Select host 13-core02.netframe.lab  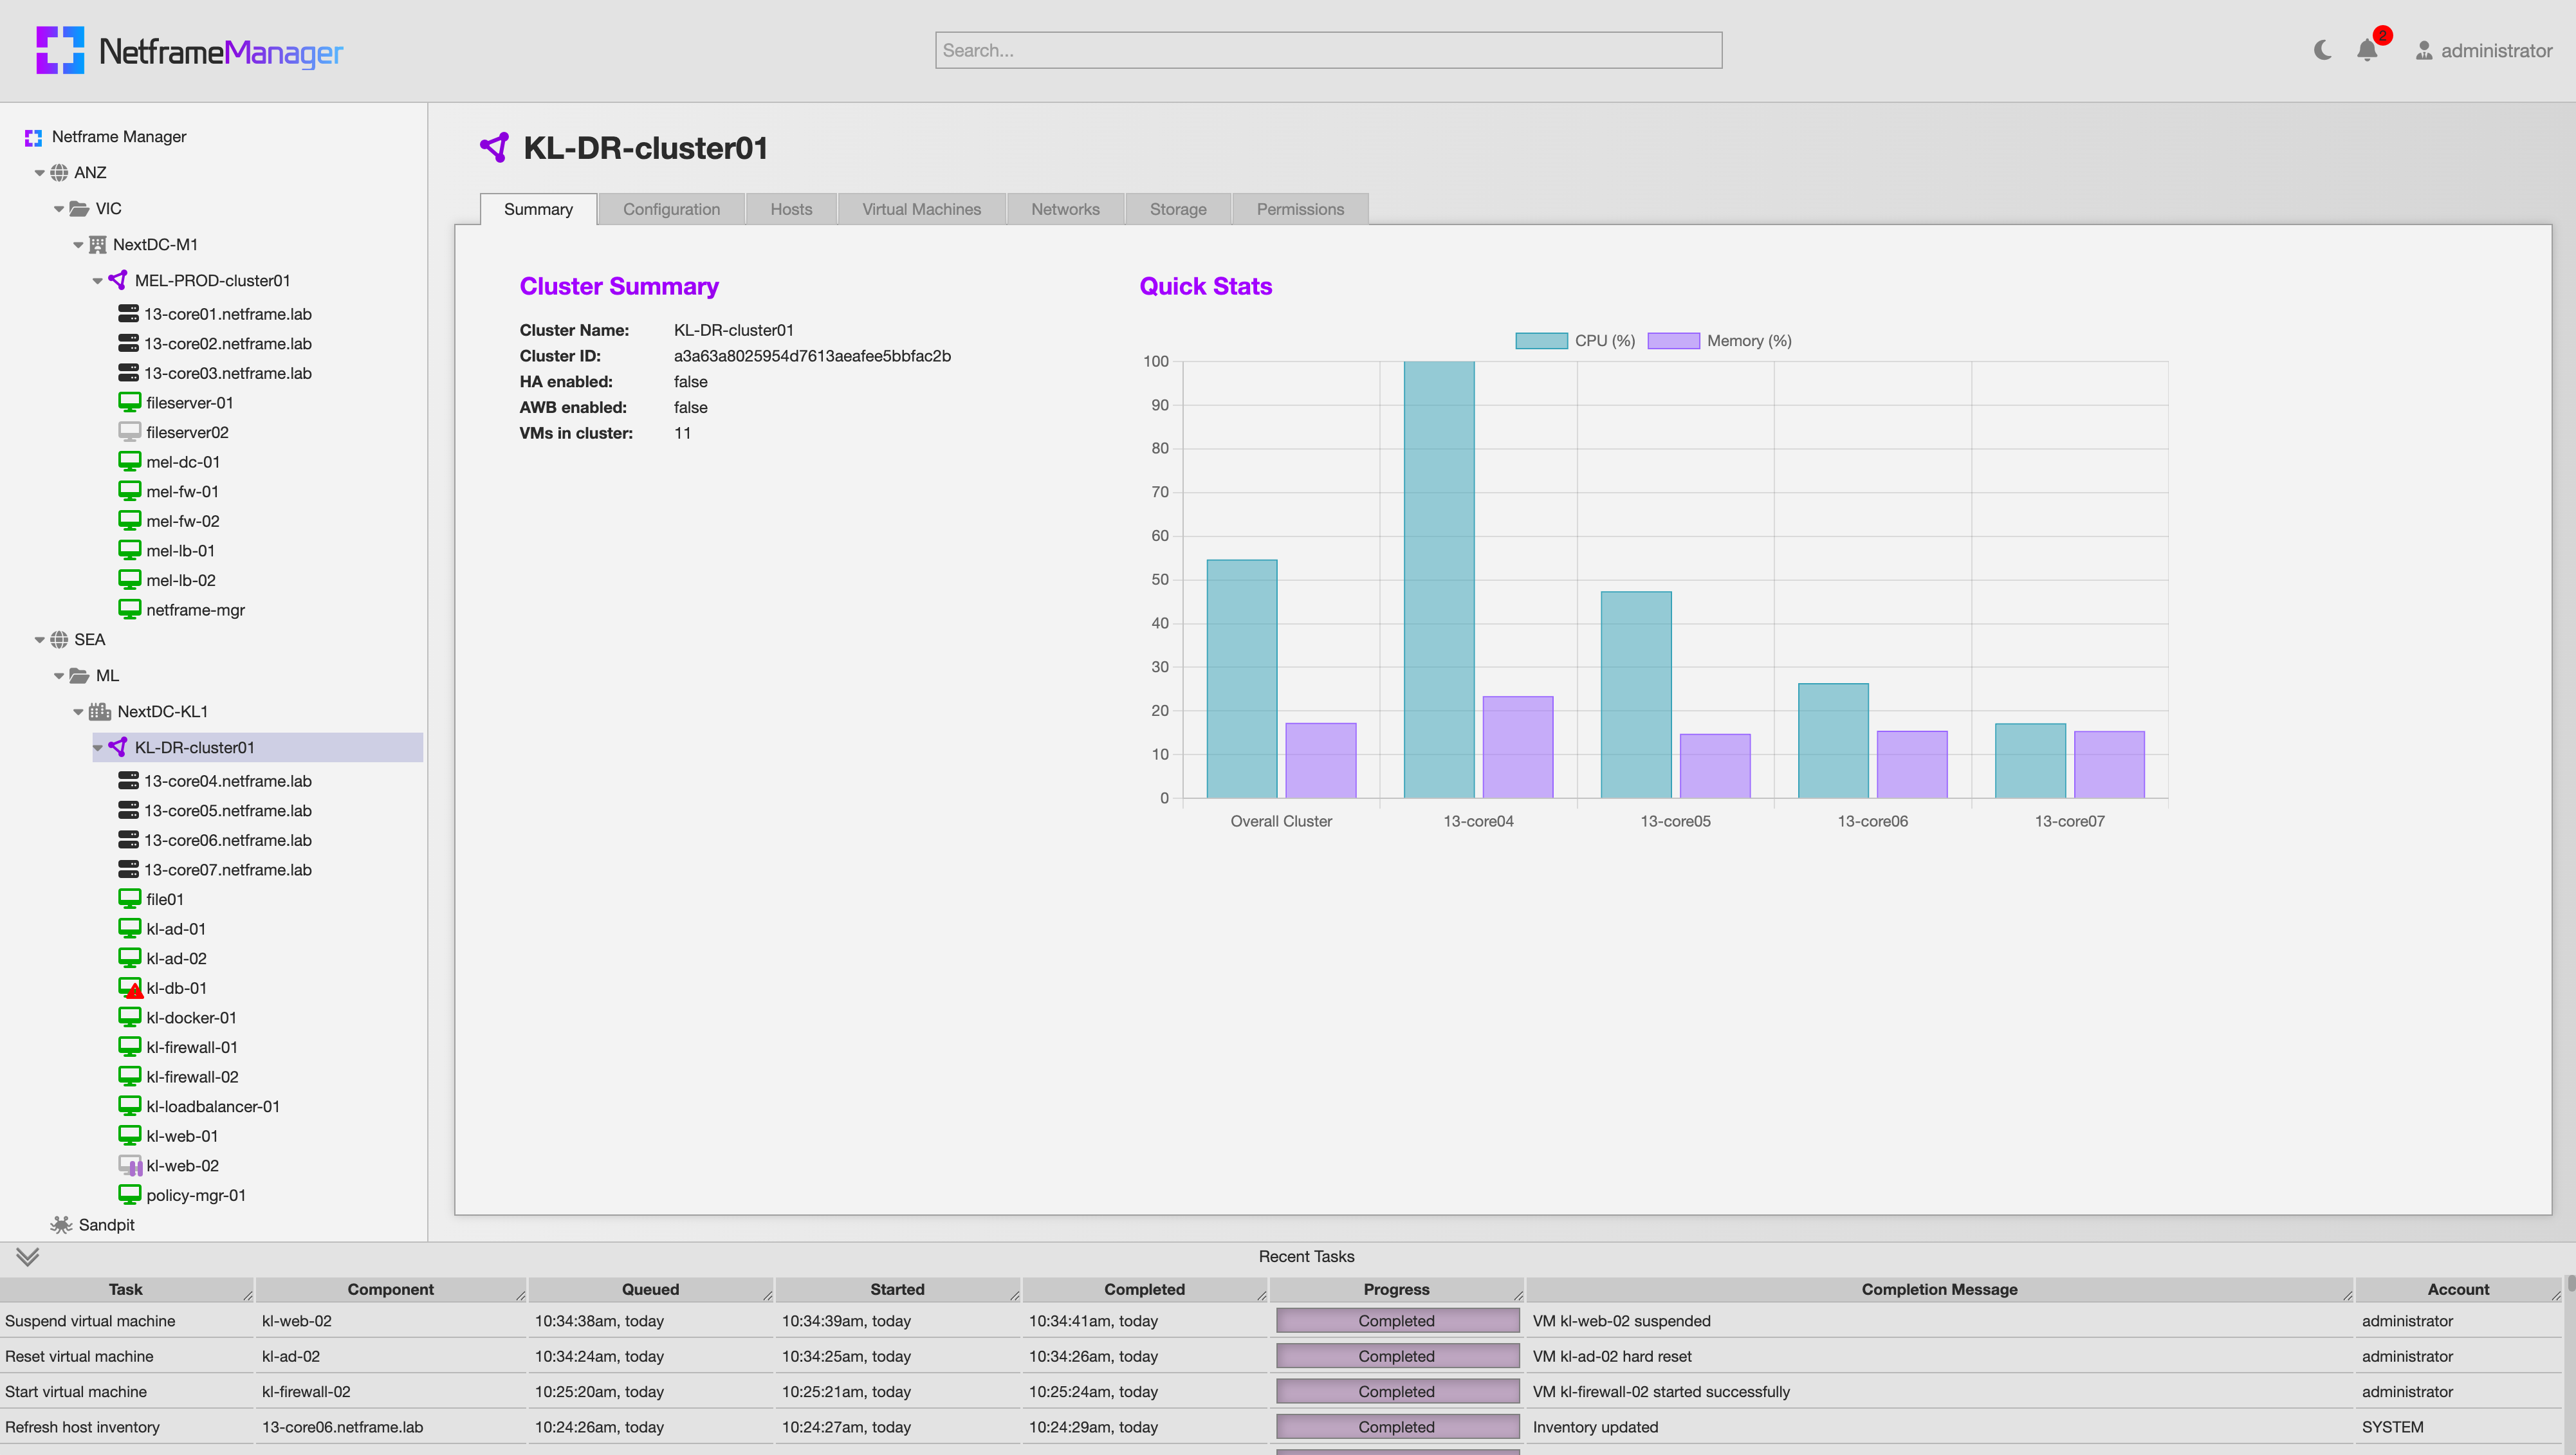(x=228, y=344)
